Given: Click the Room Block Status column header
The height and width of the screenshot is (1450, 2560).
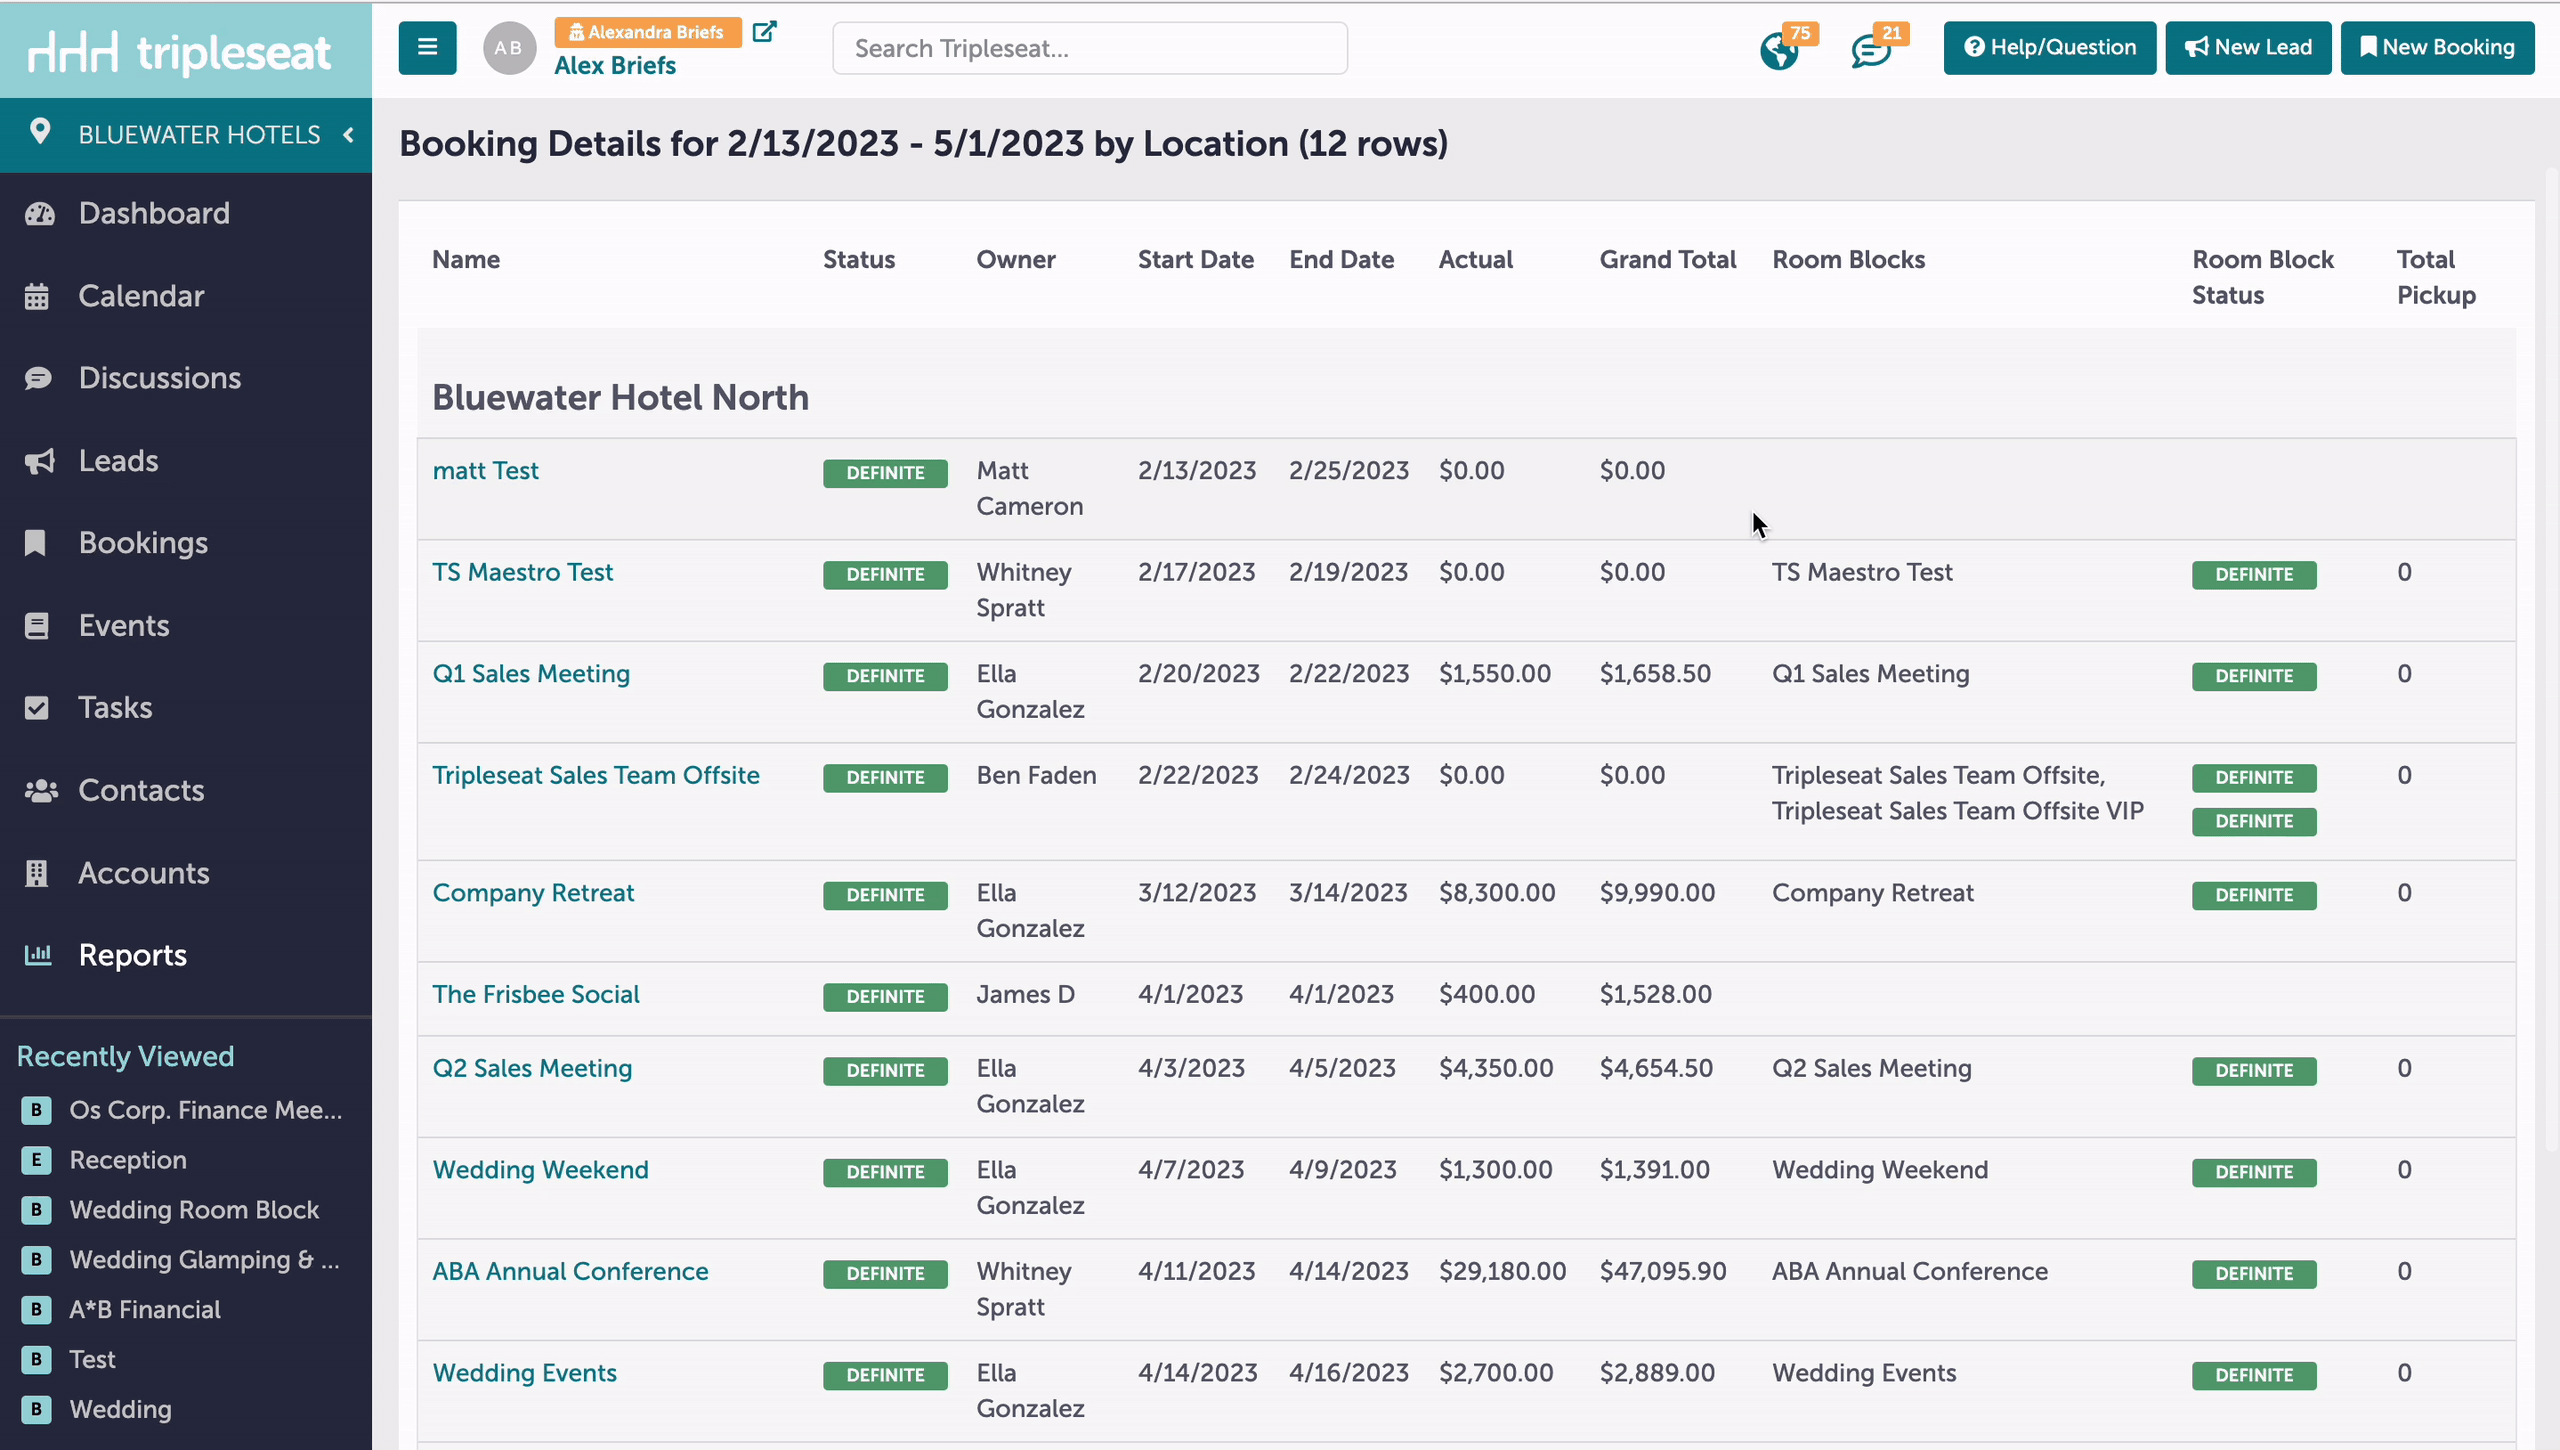Looking at the screenshot, I should click(x=2262, y=278).
